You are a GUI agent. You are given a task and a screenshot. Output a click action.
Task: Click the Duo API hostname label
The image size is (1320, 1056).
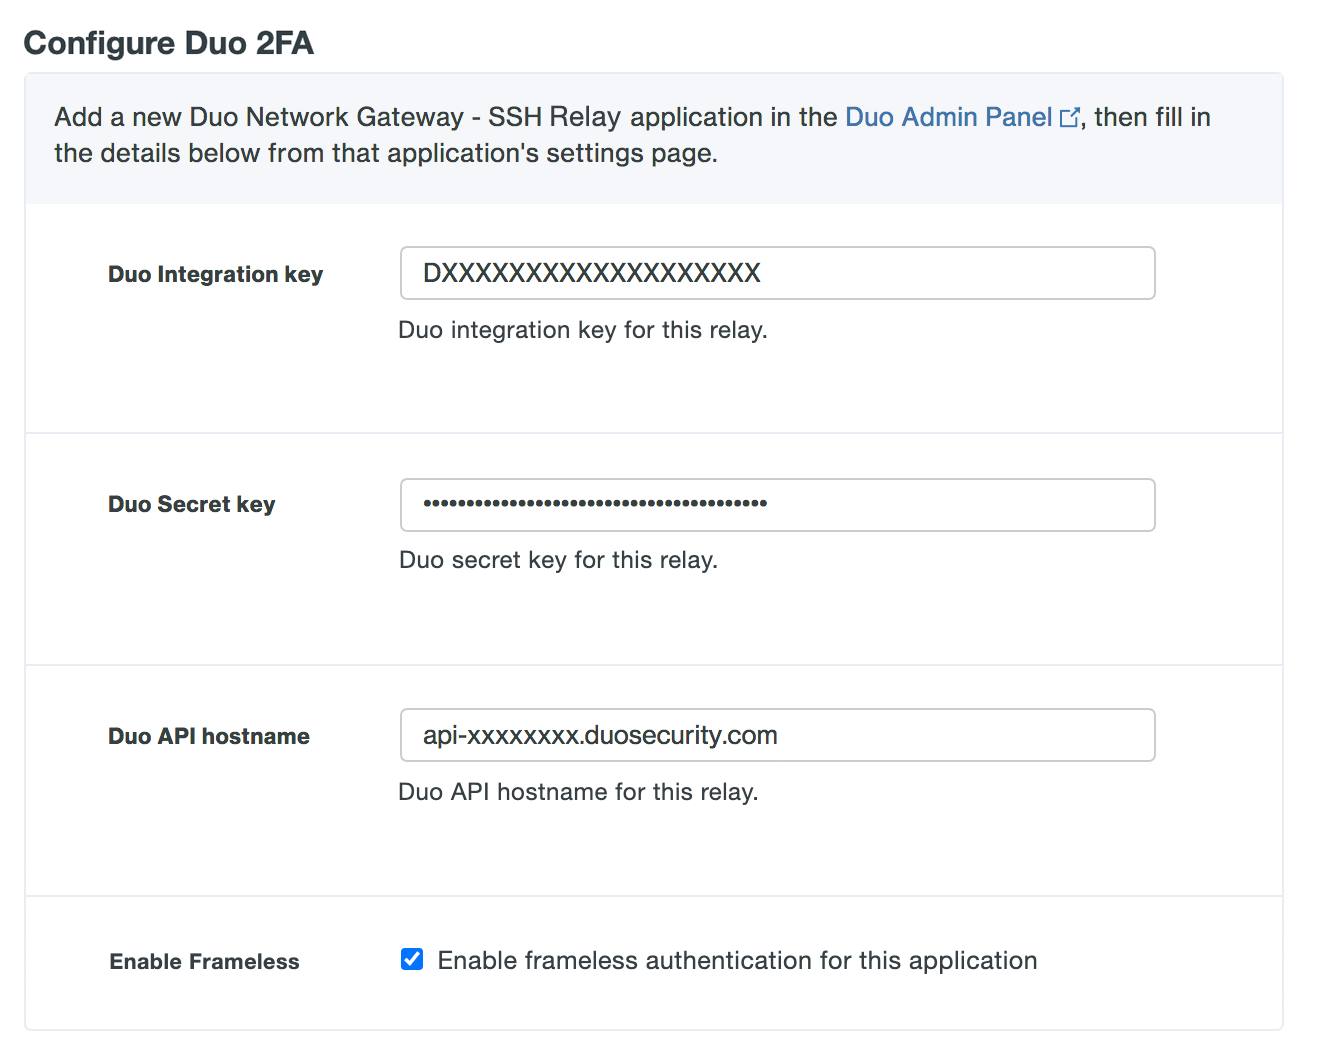pyautogui.click(x=208, y=735)
